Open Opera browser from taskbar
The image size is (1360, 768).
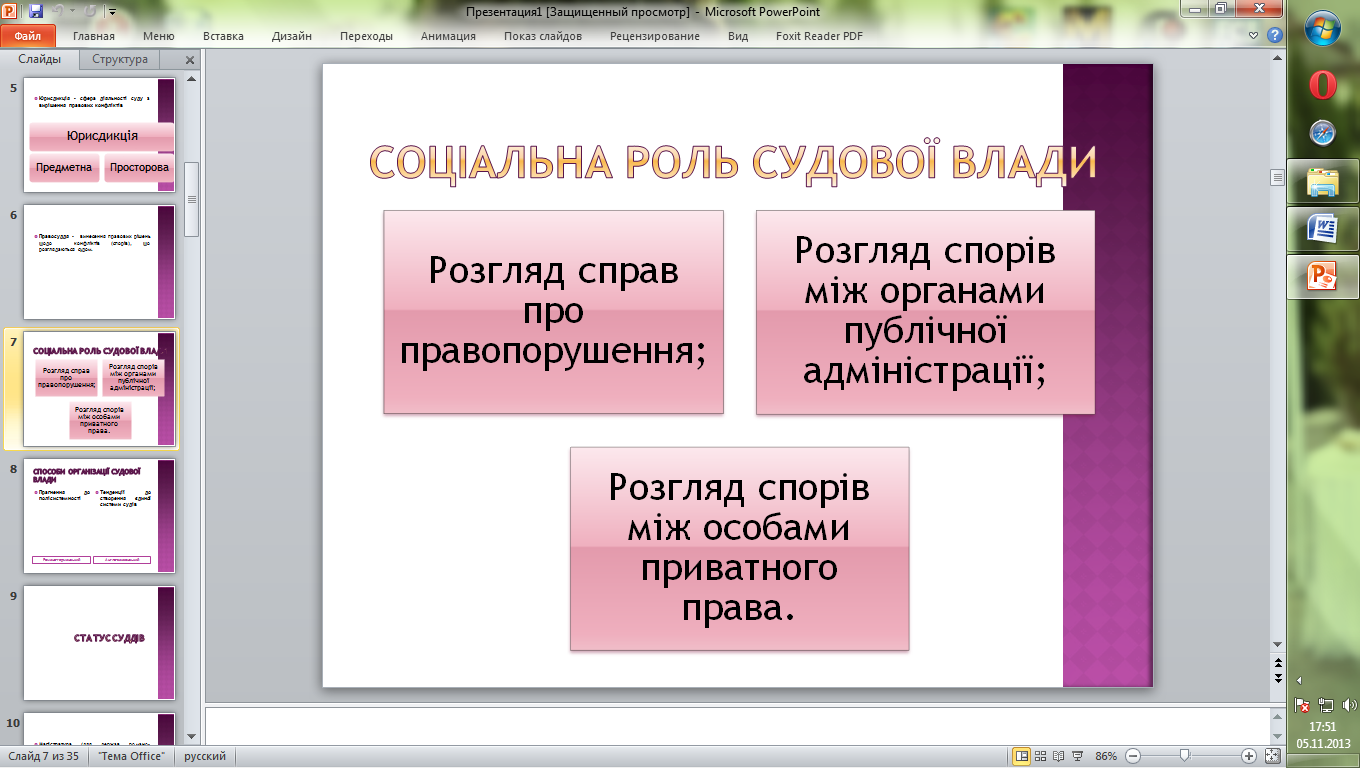tap(1323, 85)
